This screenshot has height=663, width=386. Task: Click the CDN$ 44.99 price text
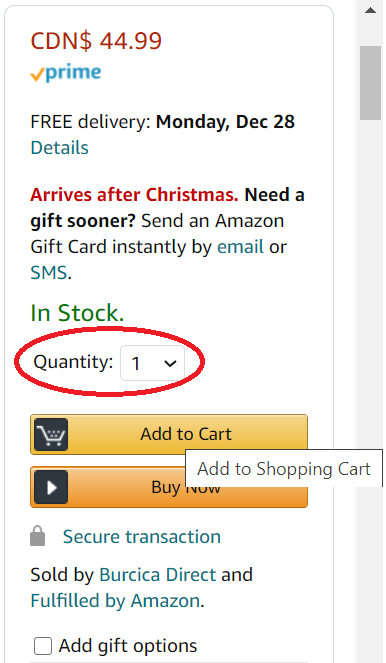[x=96, y=41]
